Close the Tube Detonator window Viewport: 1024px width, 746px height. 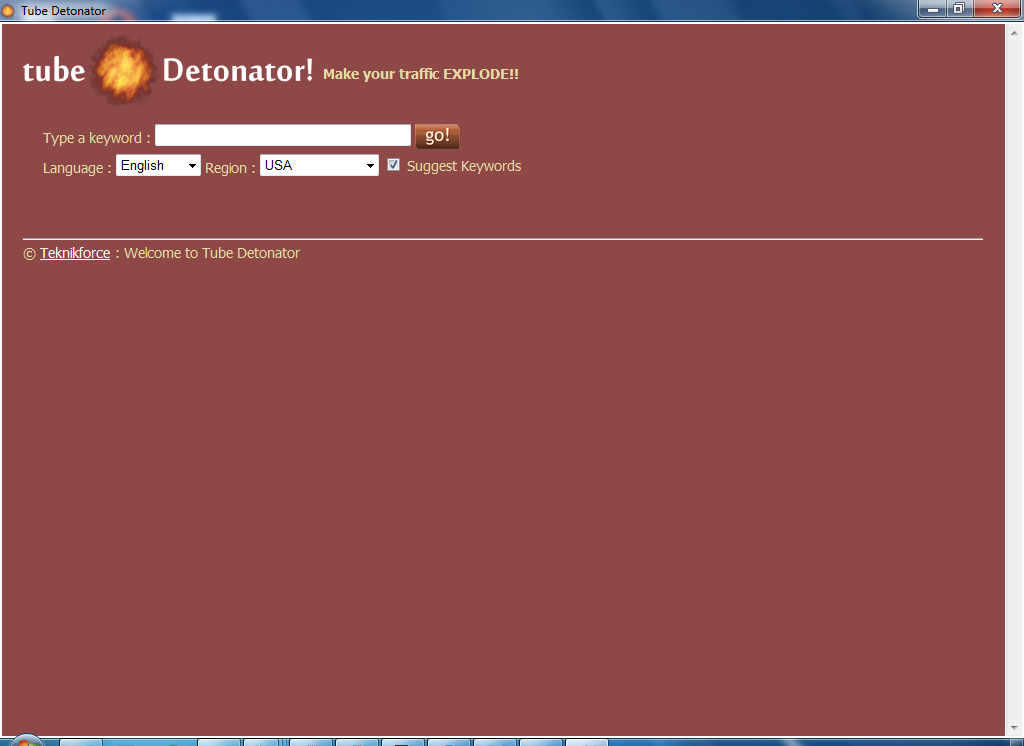[997, 9]
